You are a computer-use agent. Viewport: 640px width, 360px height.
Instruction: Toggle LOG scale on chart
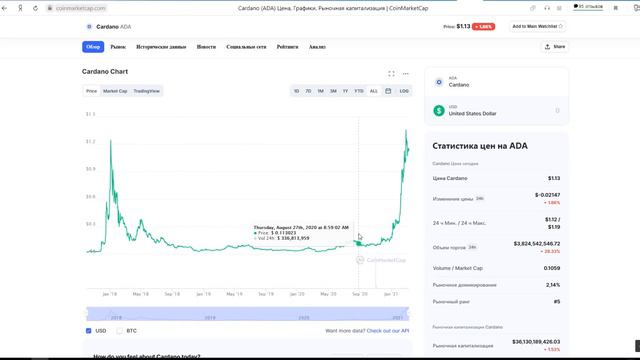point(404,91)
